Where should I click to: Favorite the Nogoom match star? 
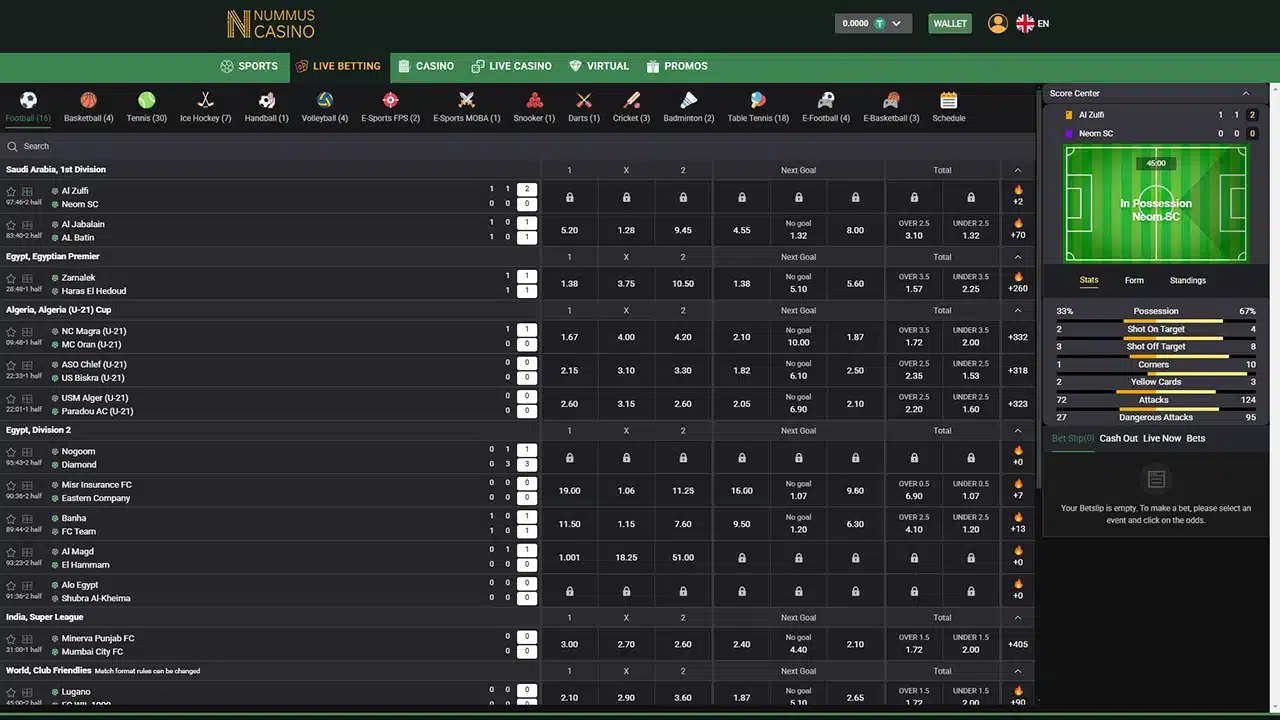click(11, 452)
